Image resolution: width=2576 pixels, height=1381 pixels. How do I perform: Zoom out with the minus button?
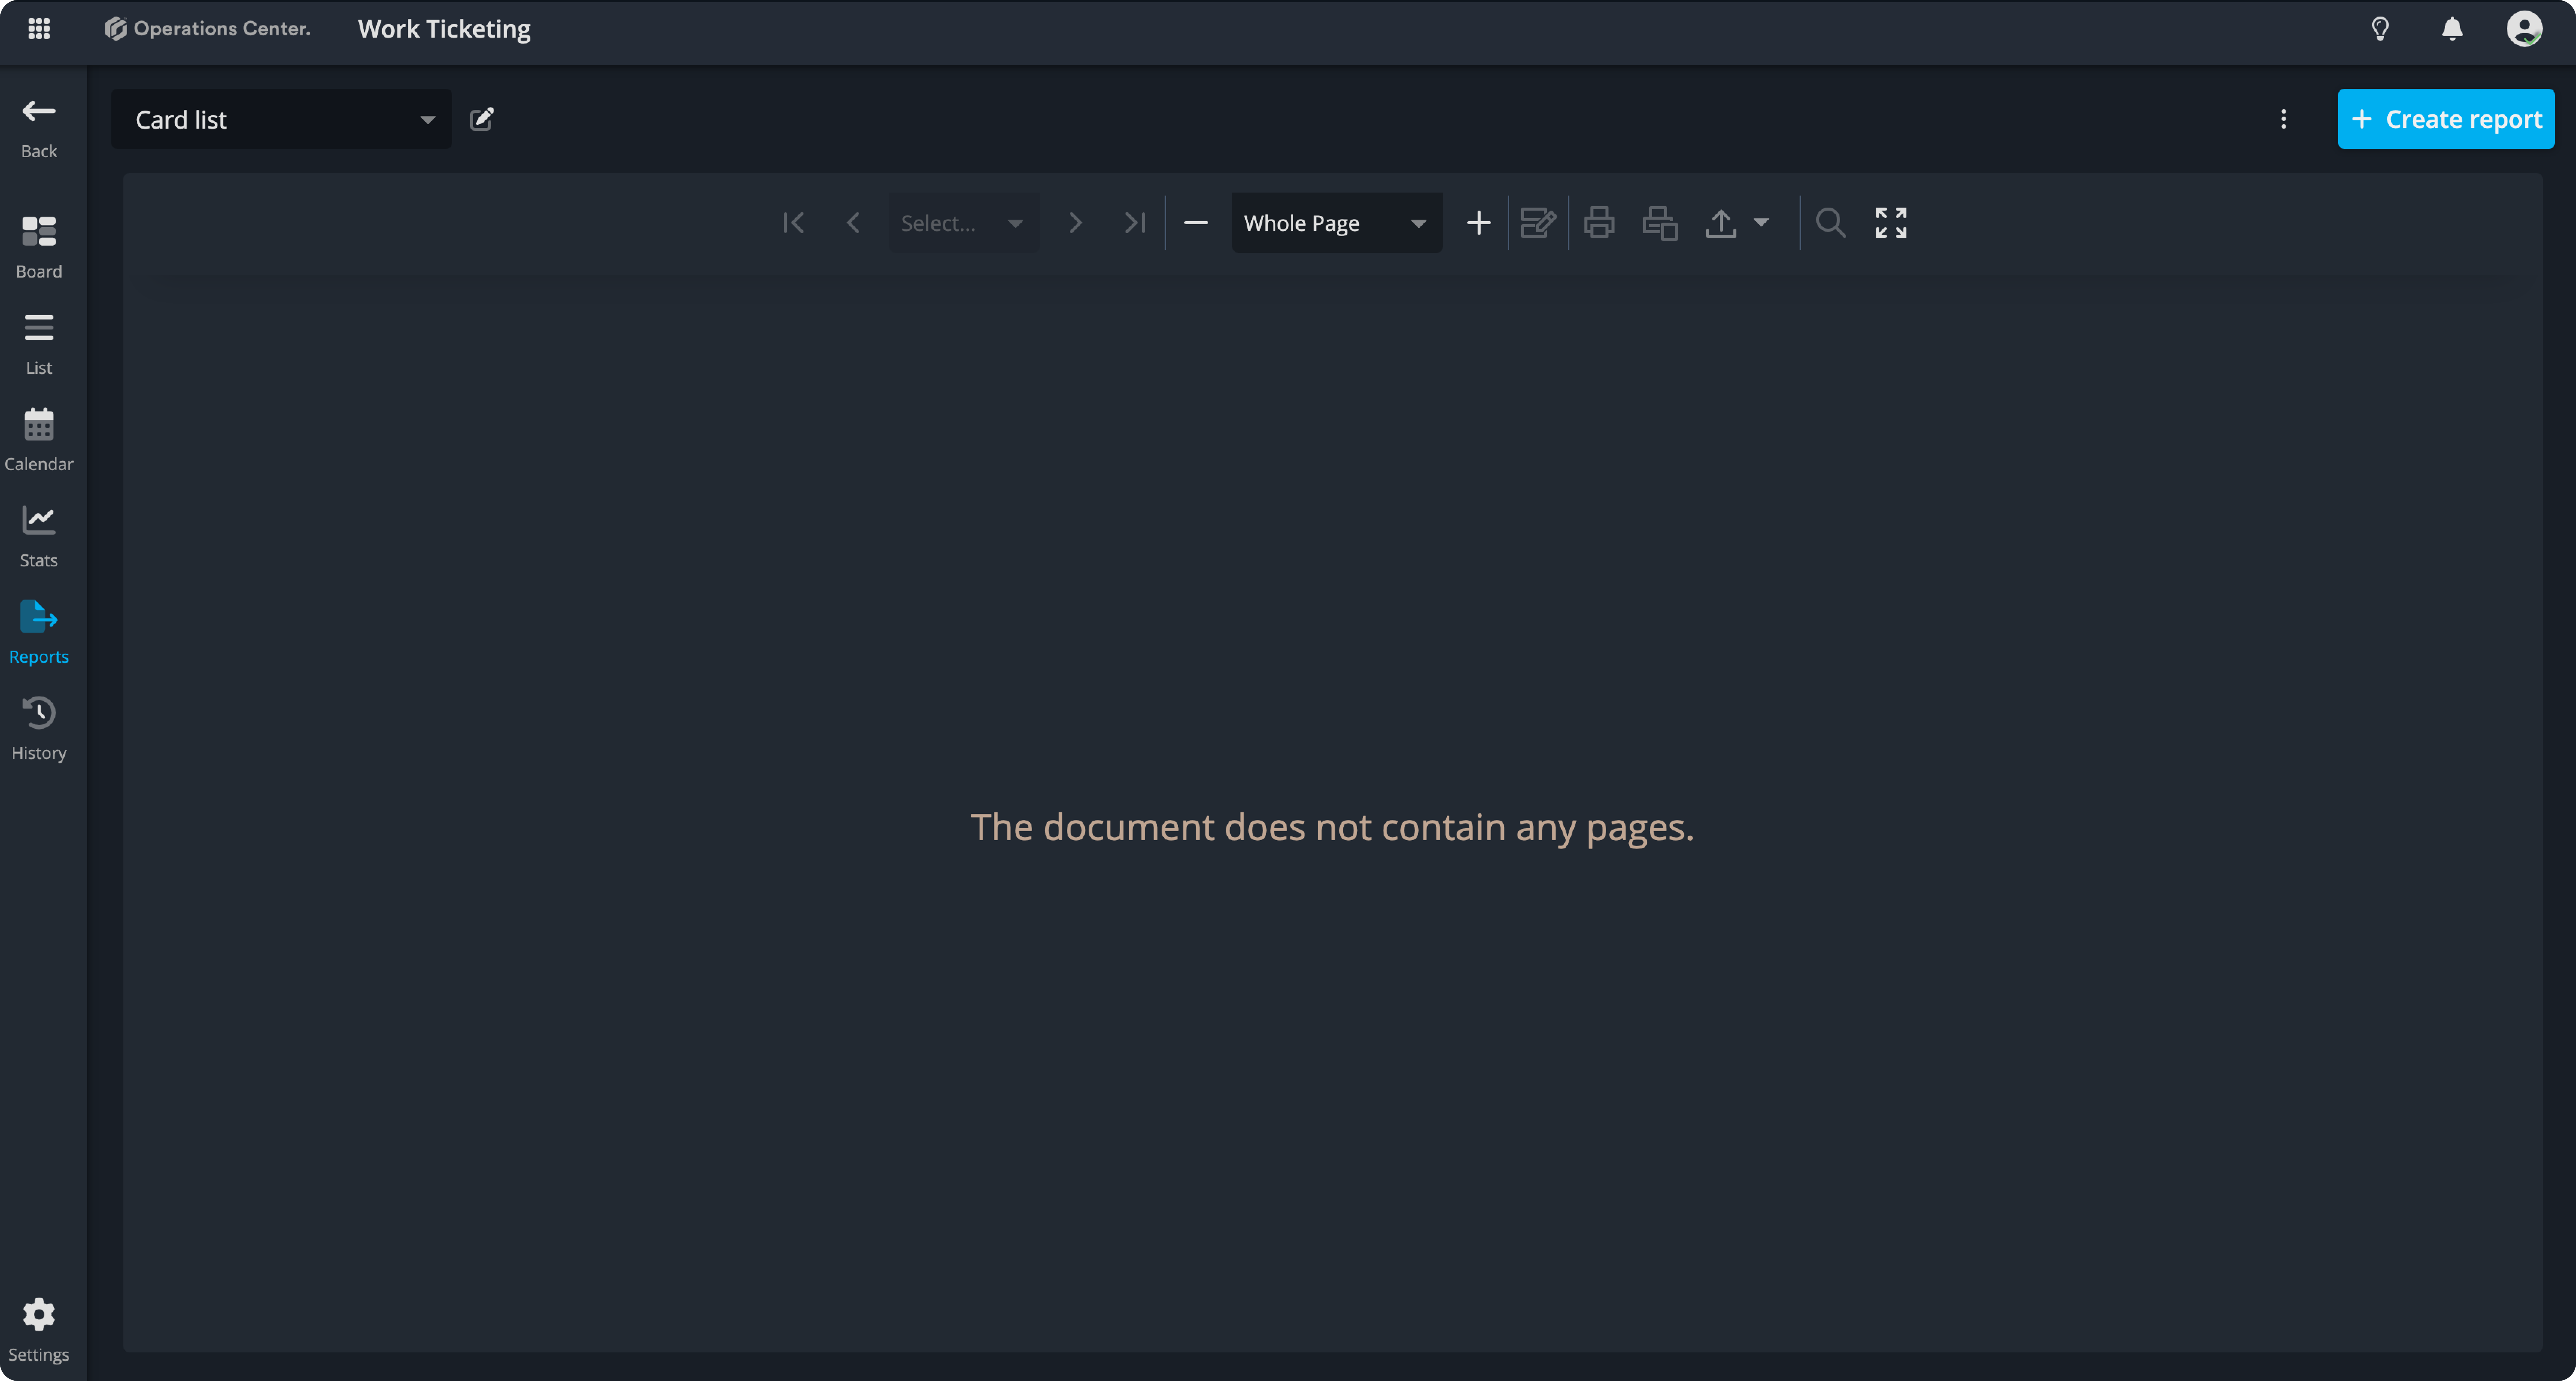point(1196,223)
